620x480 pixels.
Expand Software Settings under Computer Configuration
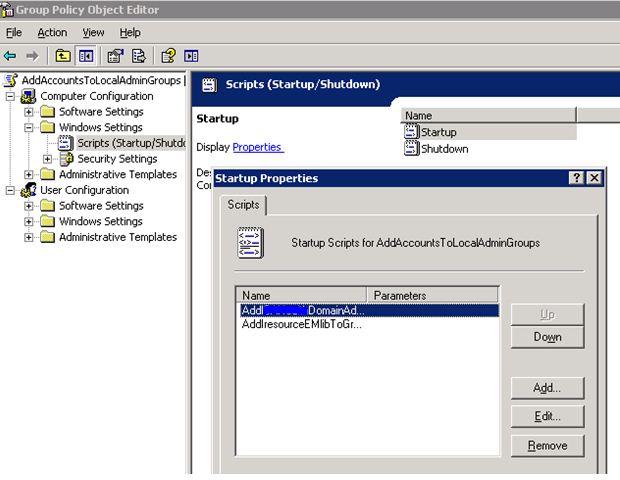30,112
